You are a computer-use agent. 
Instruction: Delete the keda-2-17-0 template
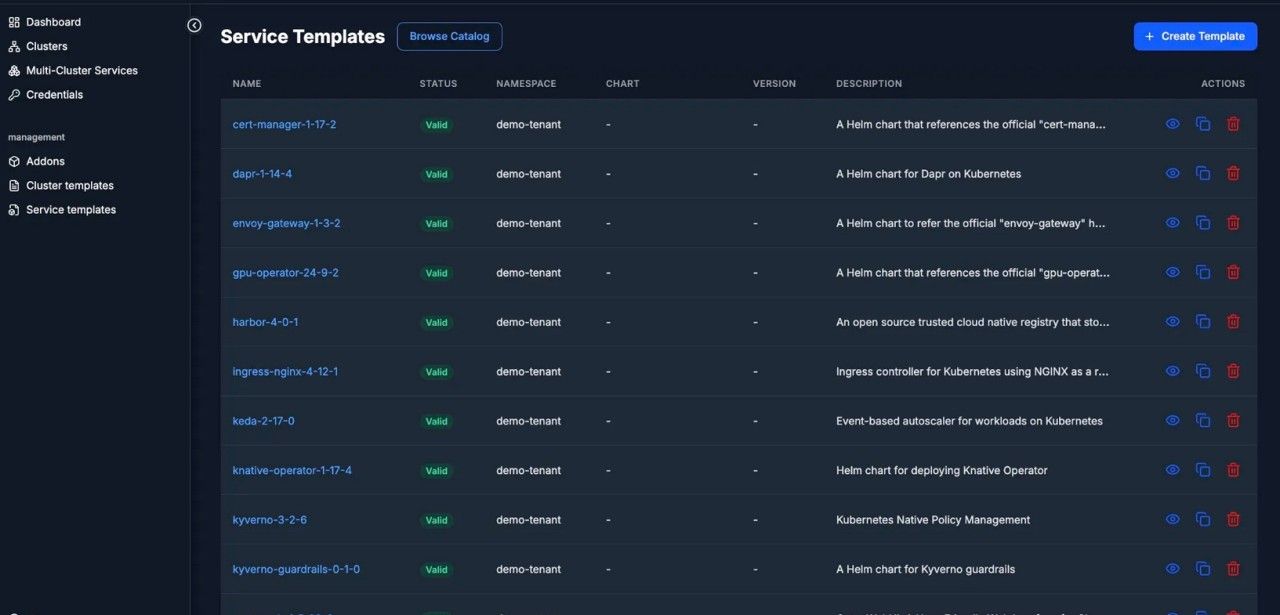[1233, 421]
